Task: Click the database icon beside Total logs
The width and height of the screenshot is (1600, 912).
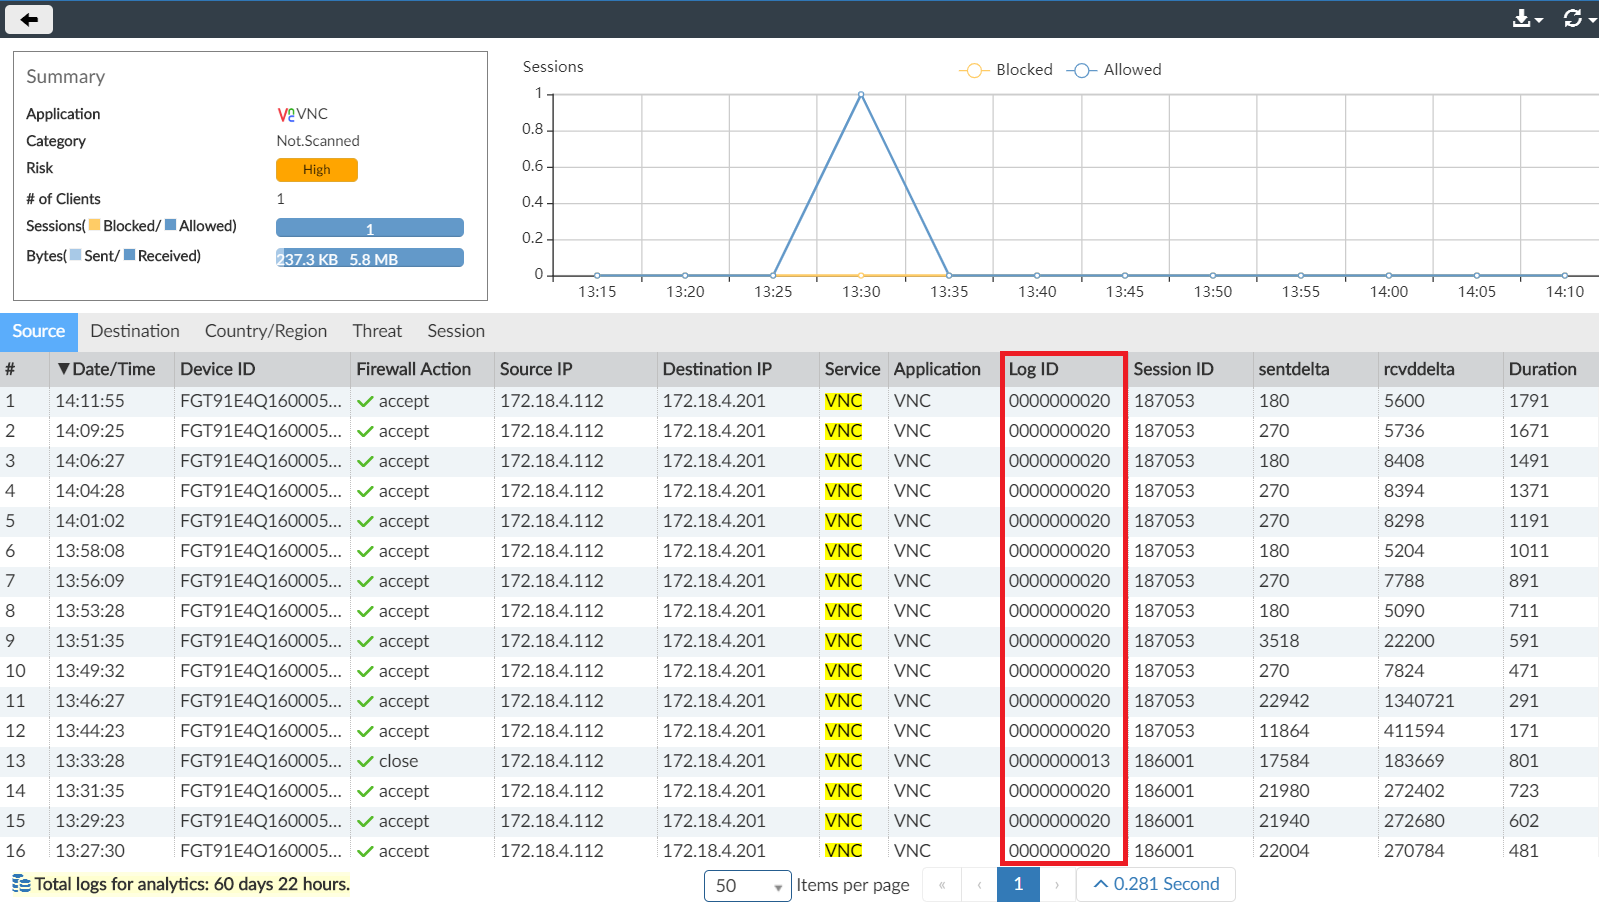Action: (x=21, y=884)
